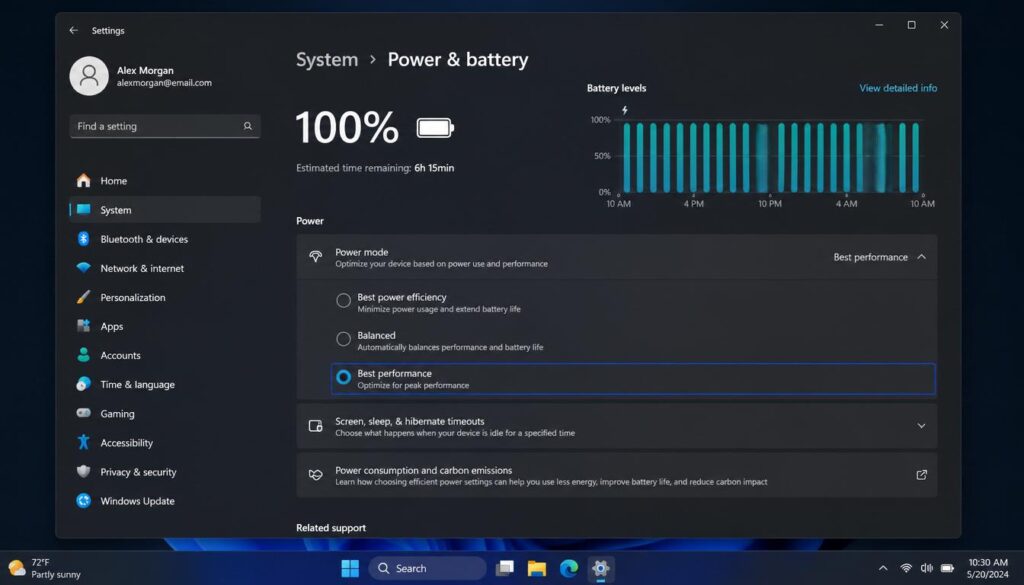Open Bluetooth & devices settings
This screenshot has height=585, width=1024.
(x=165, y=239)
